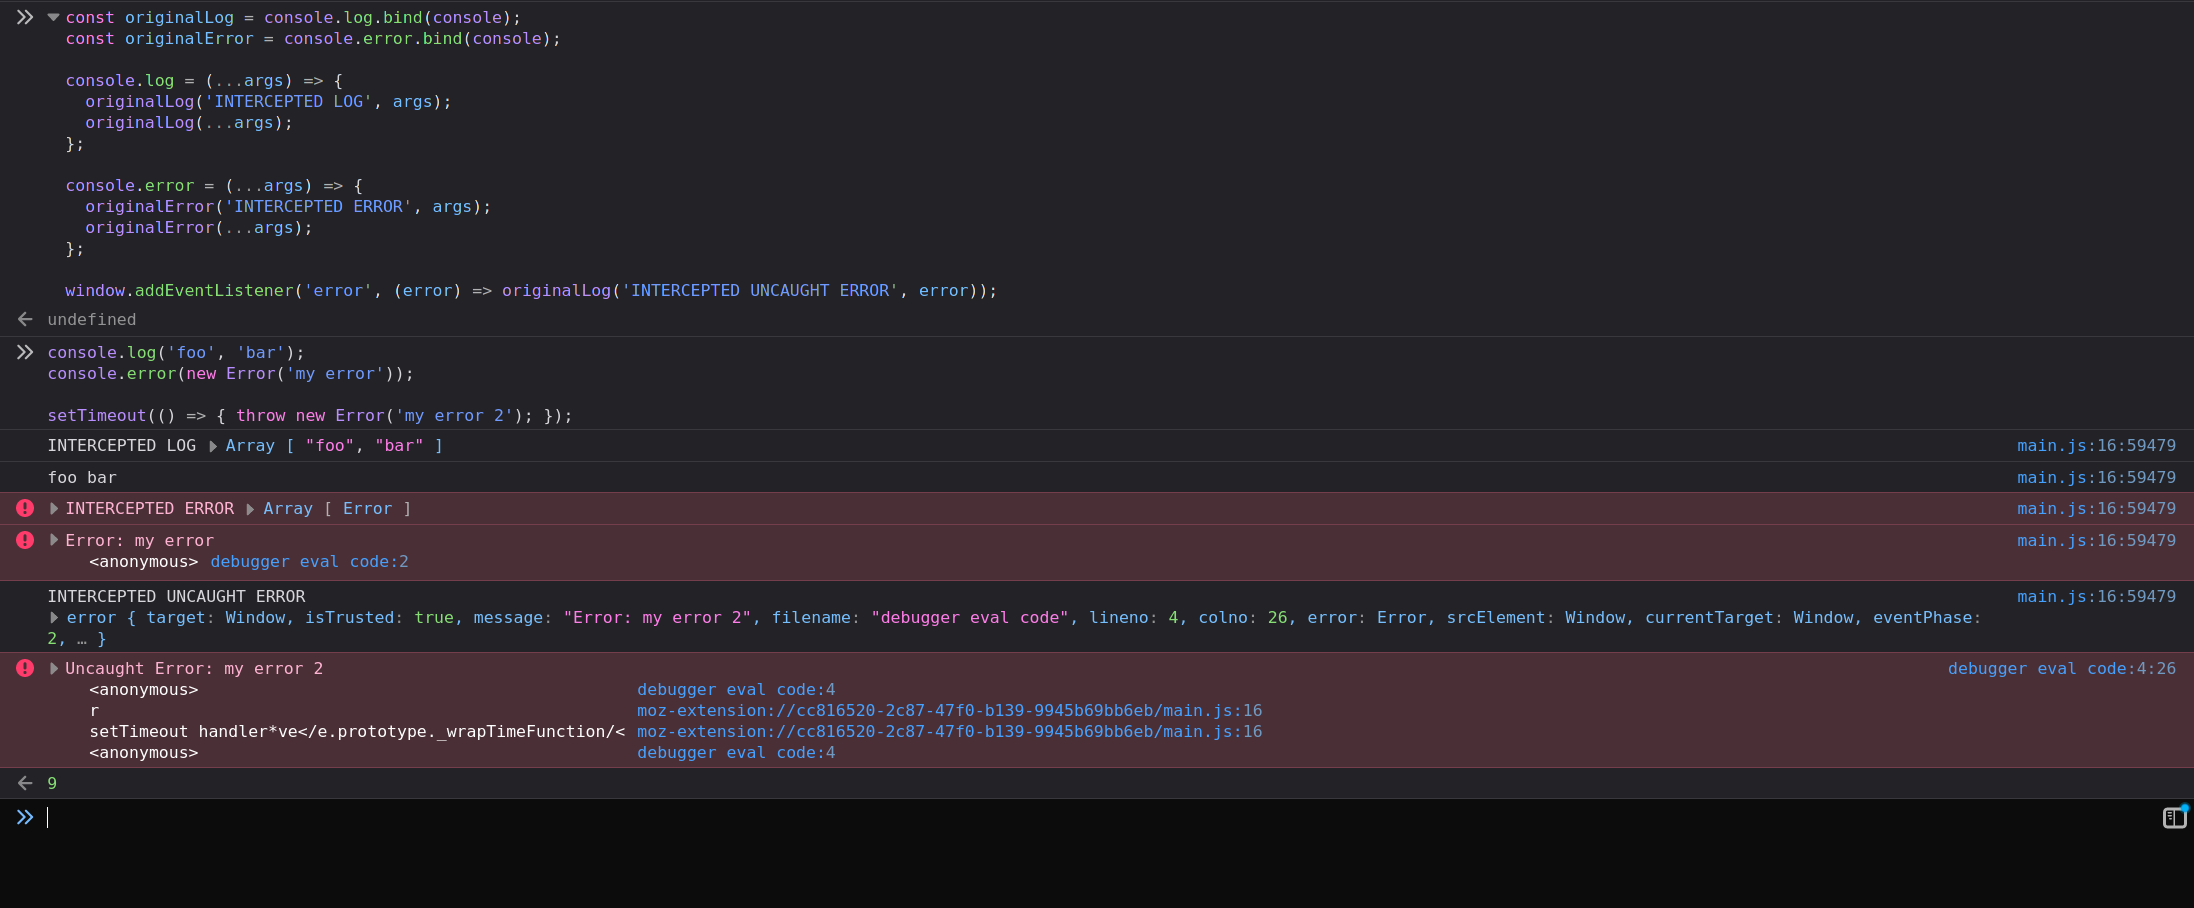
Task: Click the 'INTERCEPTED UNCAUGHT ERROR' output text
Action: (x=176, y=597)
